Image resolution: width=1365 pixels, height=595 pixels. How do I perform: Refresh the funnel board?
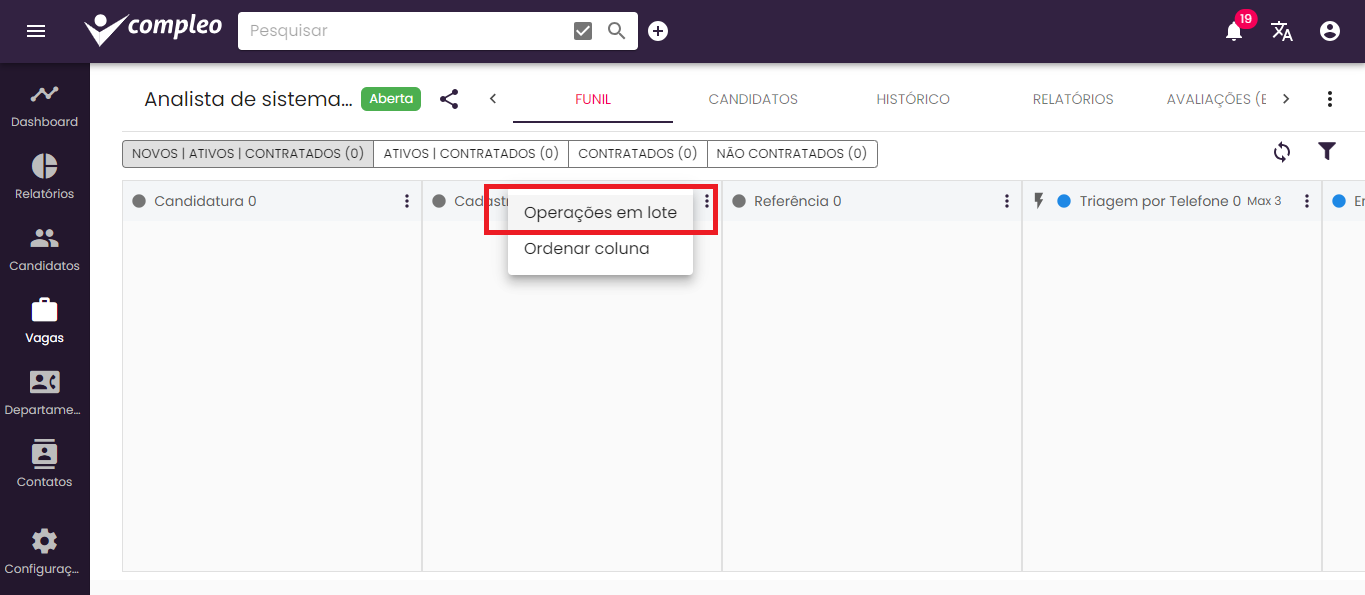click(x=1281, y=151)
